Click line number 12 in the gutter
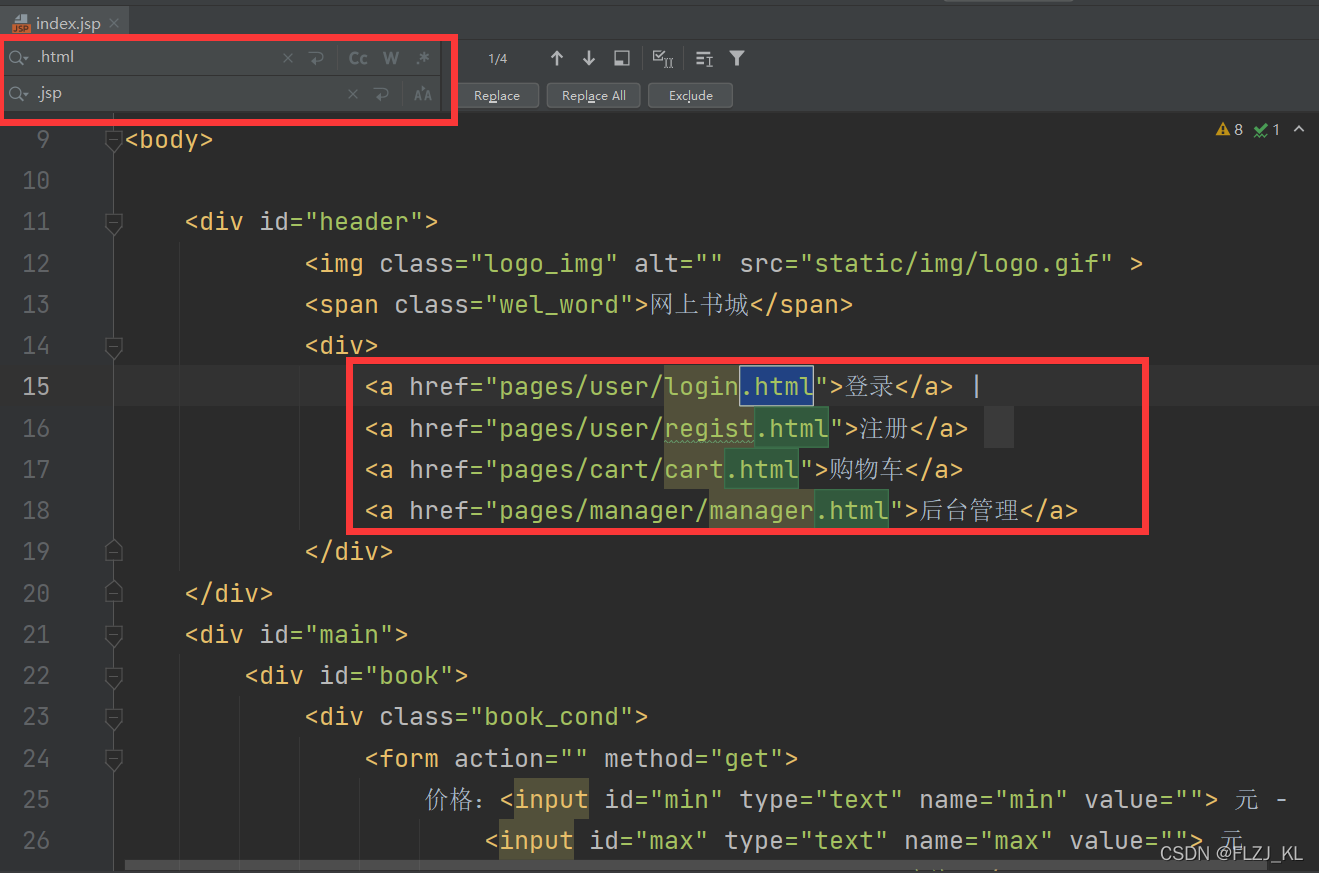 pyautogui.click(x=36, y=264)
